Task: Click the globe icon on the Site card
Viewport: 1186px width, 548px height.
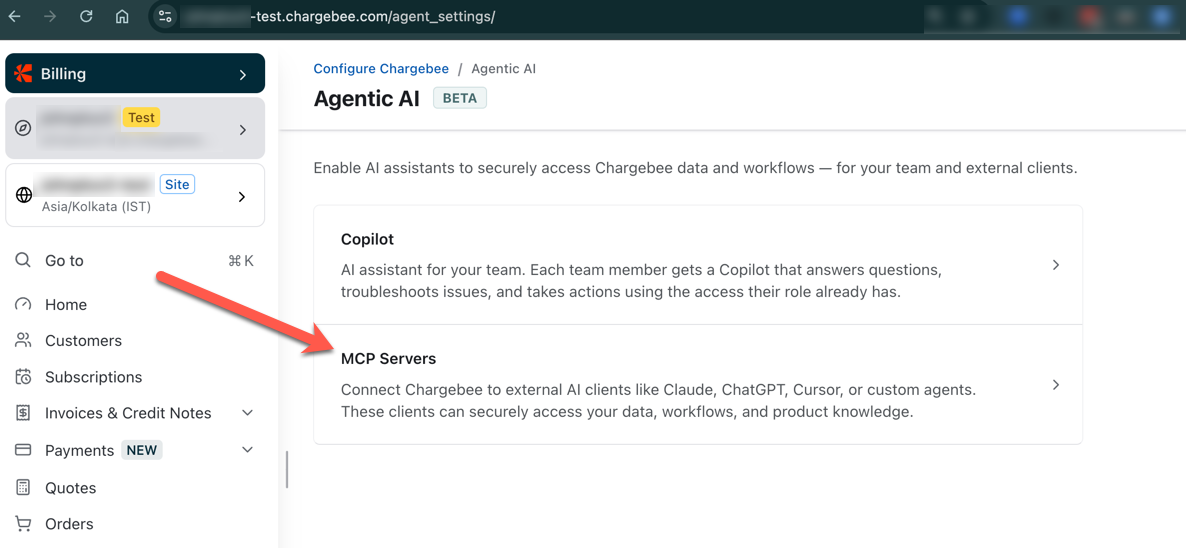Action: click(24, 194)
